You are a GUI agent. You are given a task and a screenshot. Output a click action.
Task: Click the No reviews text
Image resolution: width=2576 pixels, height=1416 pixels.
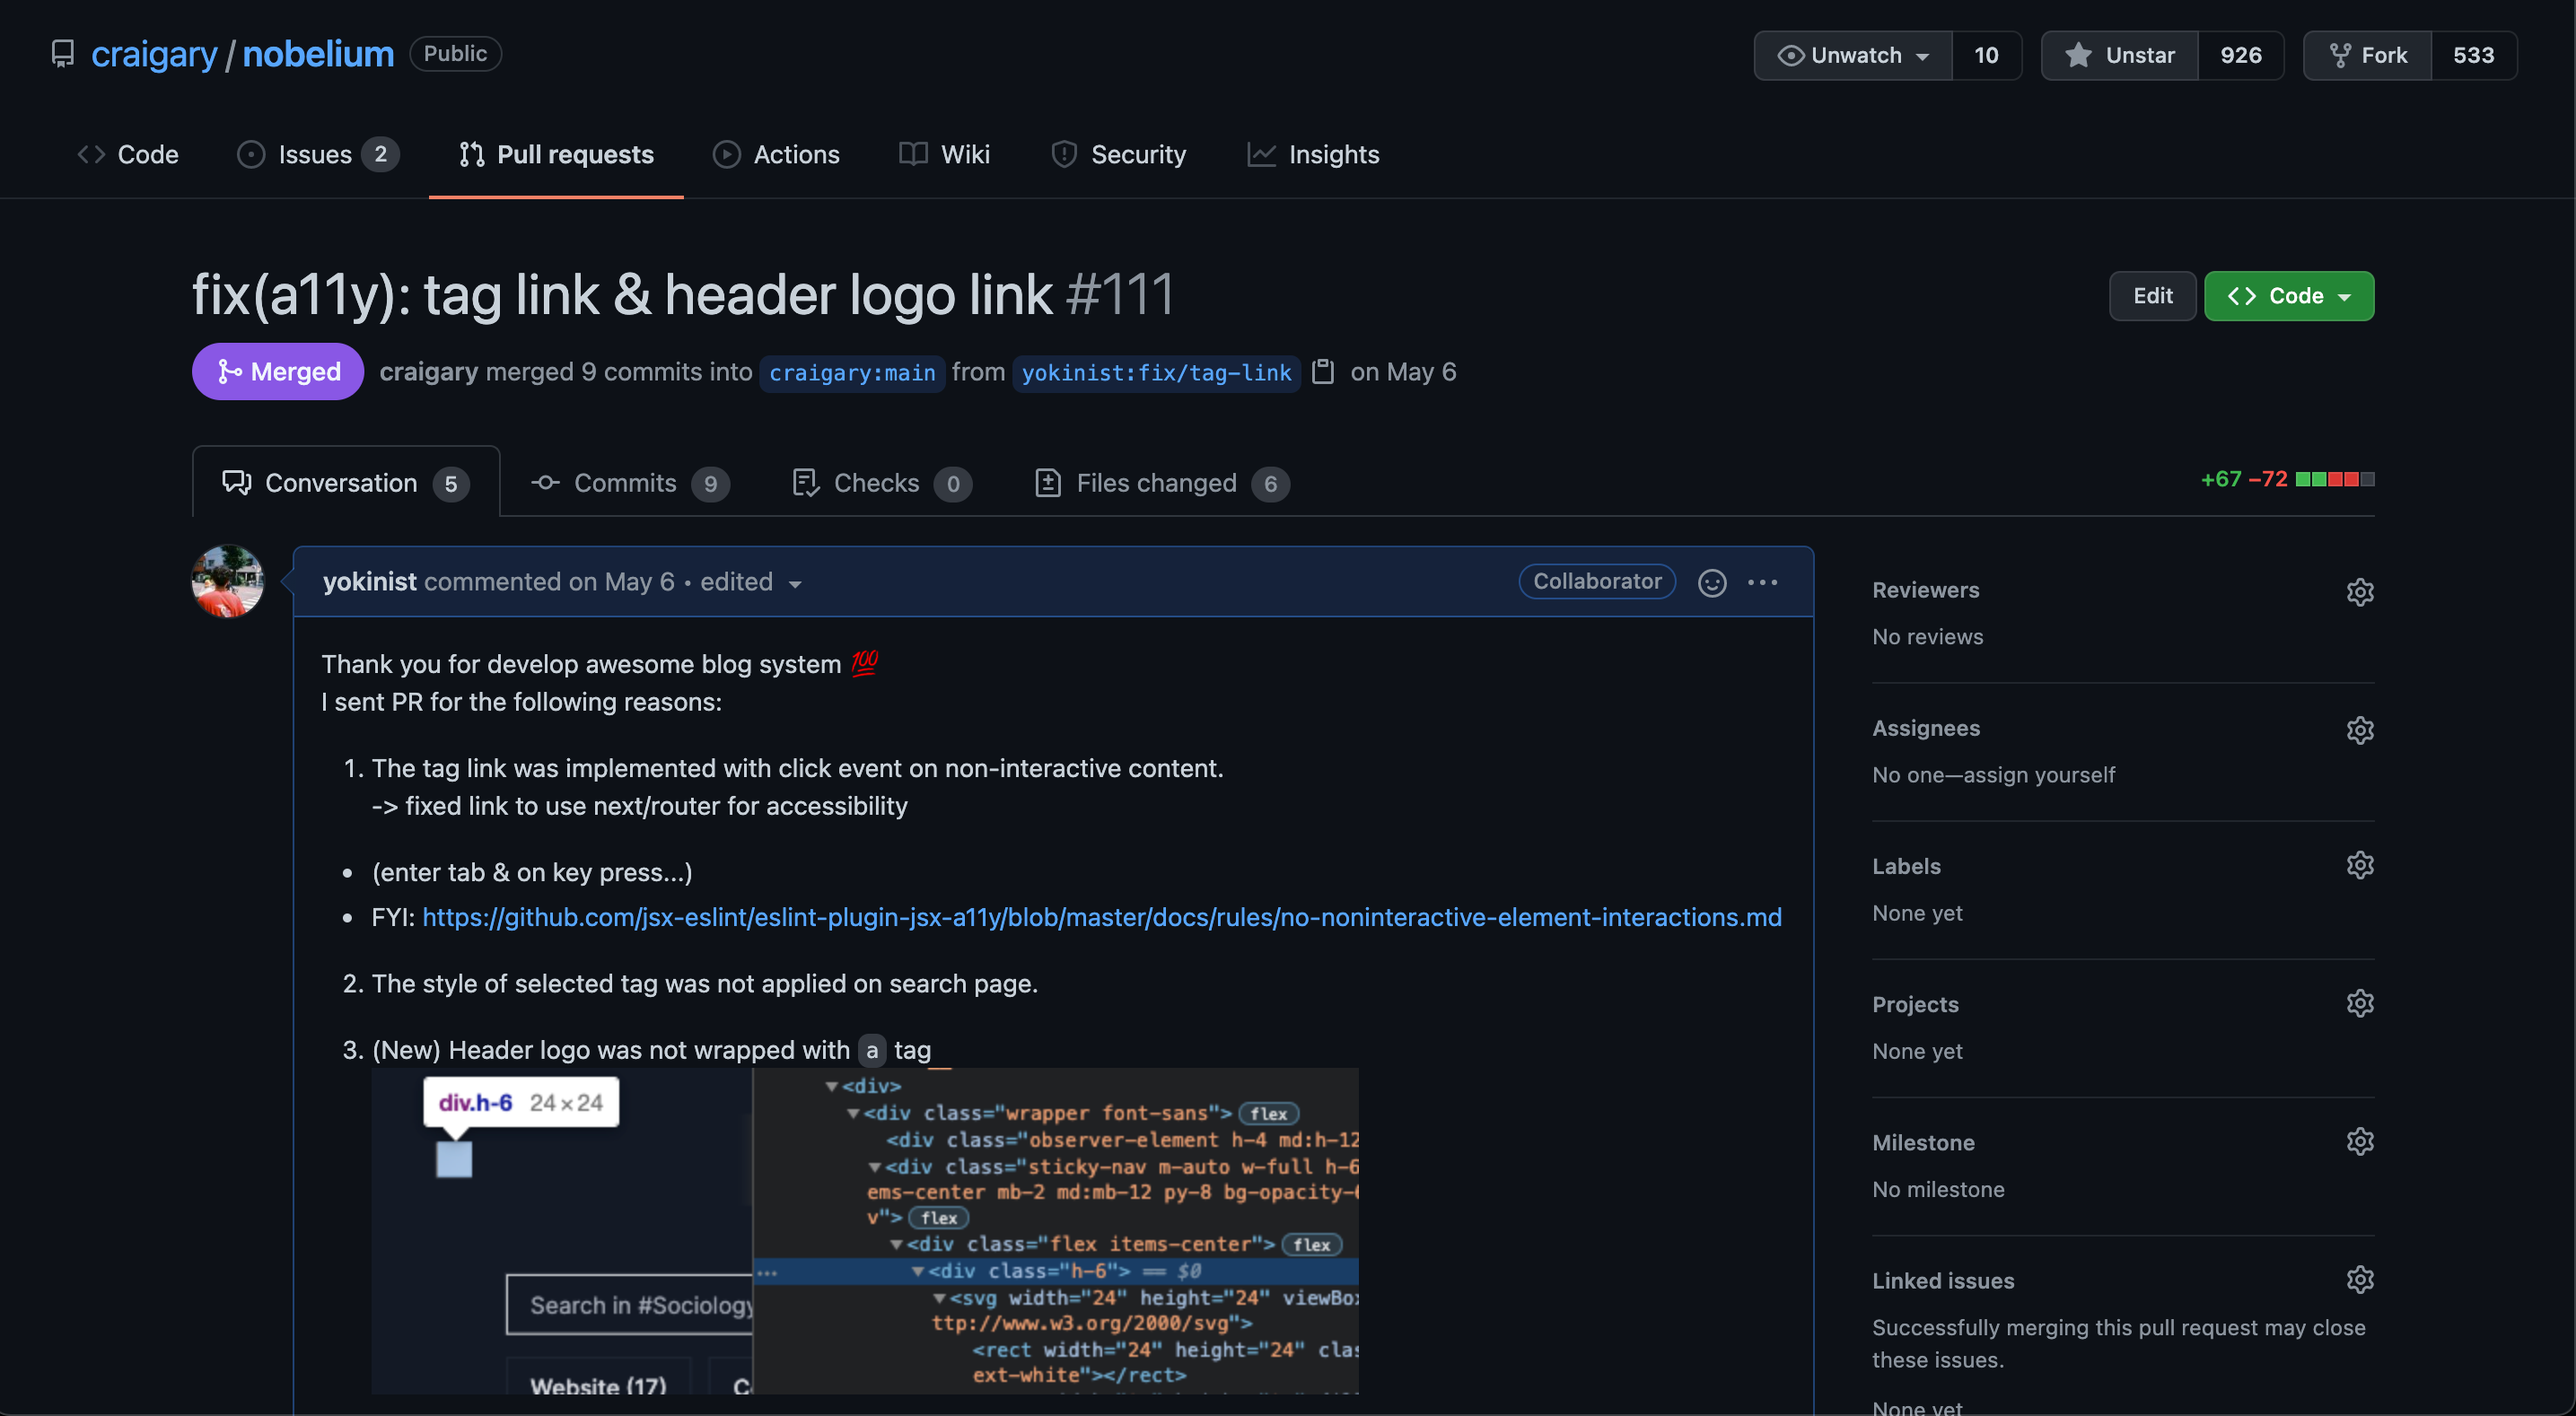tap(1927, 637)
